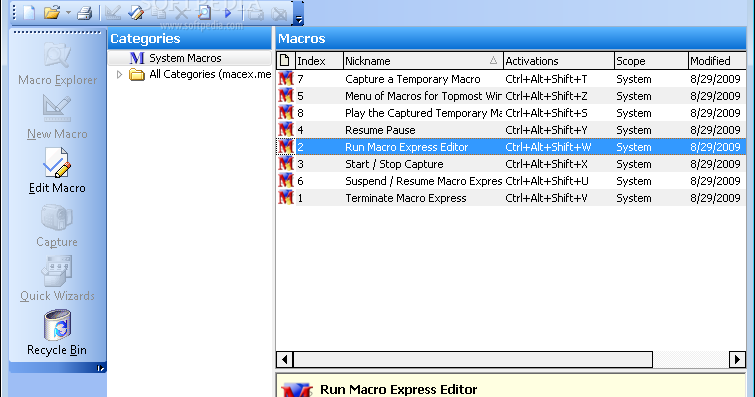
Task: Click the Copy Macro toolbar icon
Action: 159,13
